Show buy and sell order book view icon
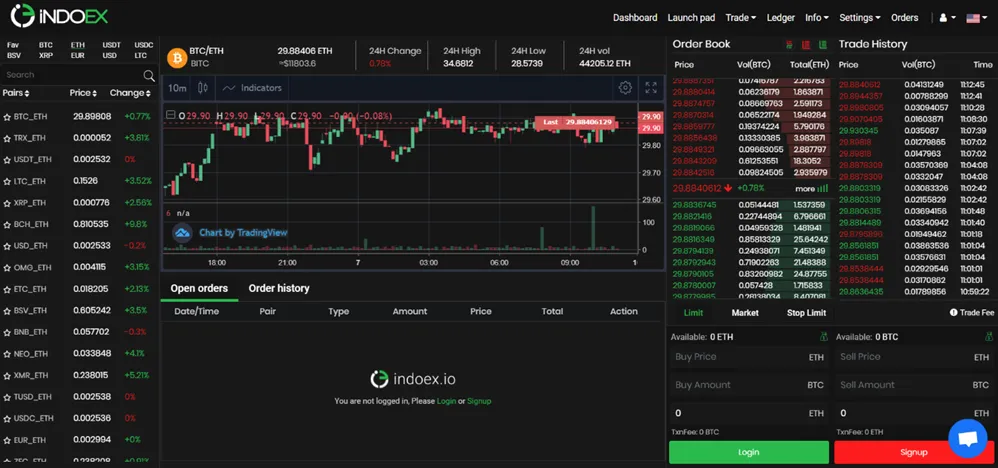 coord(790,45)
